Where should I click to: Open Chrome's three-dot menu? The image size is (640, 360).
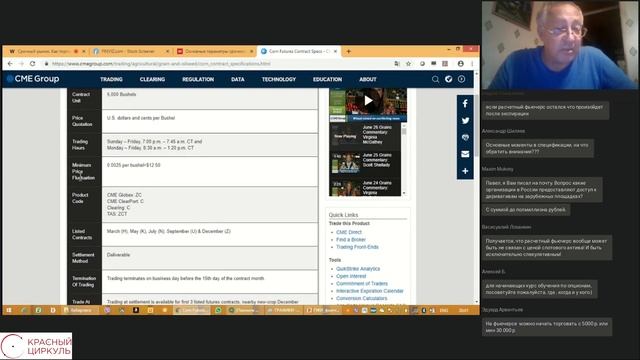[472, 64]
